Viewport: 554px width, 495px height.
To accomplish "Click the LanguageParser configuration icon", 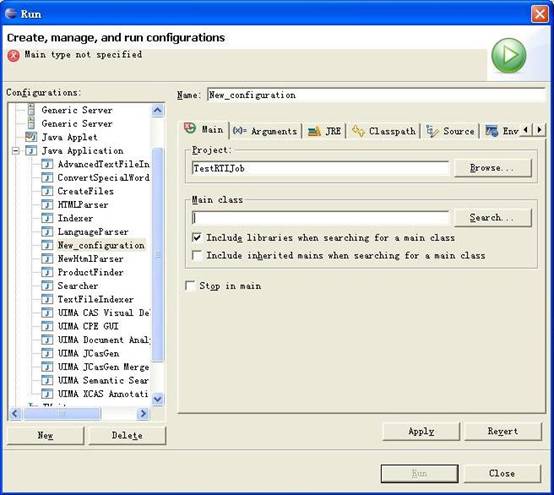I will click(47, 232).
